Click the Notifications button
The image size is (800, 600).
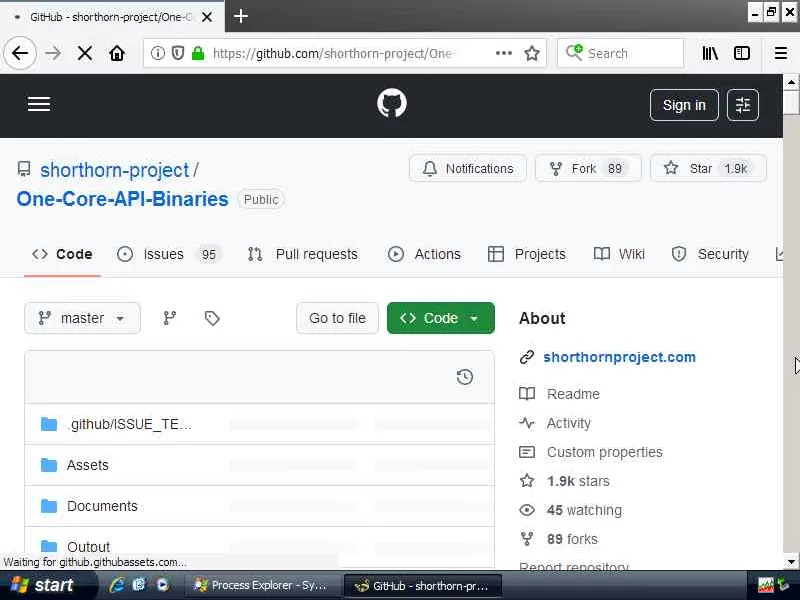468,168
